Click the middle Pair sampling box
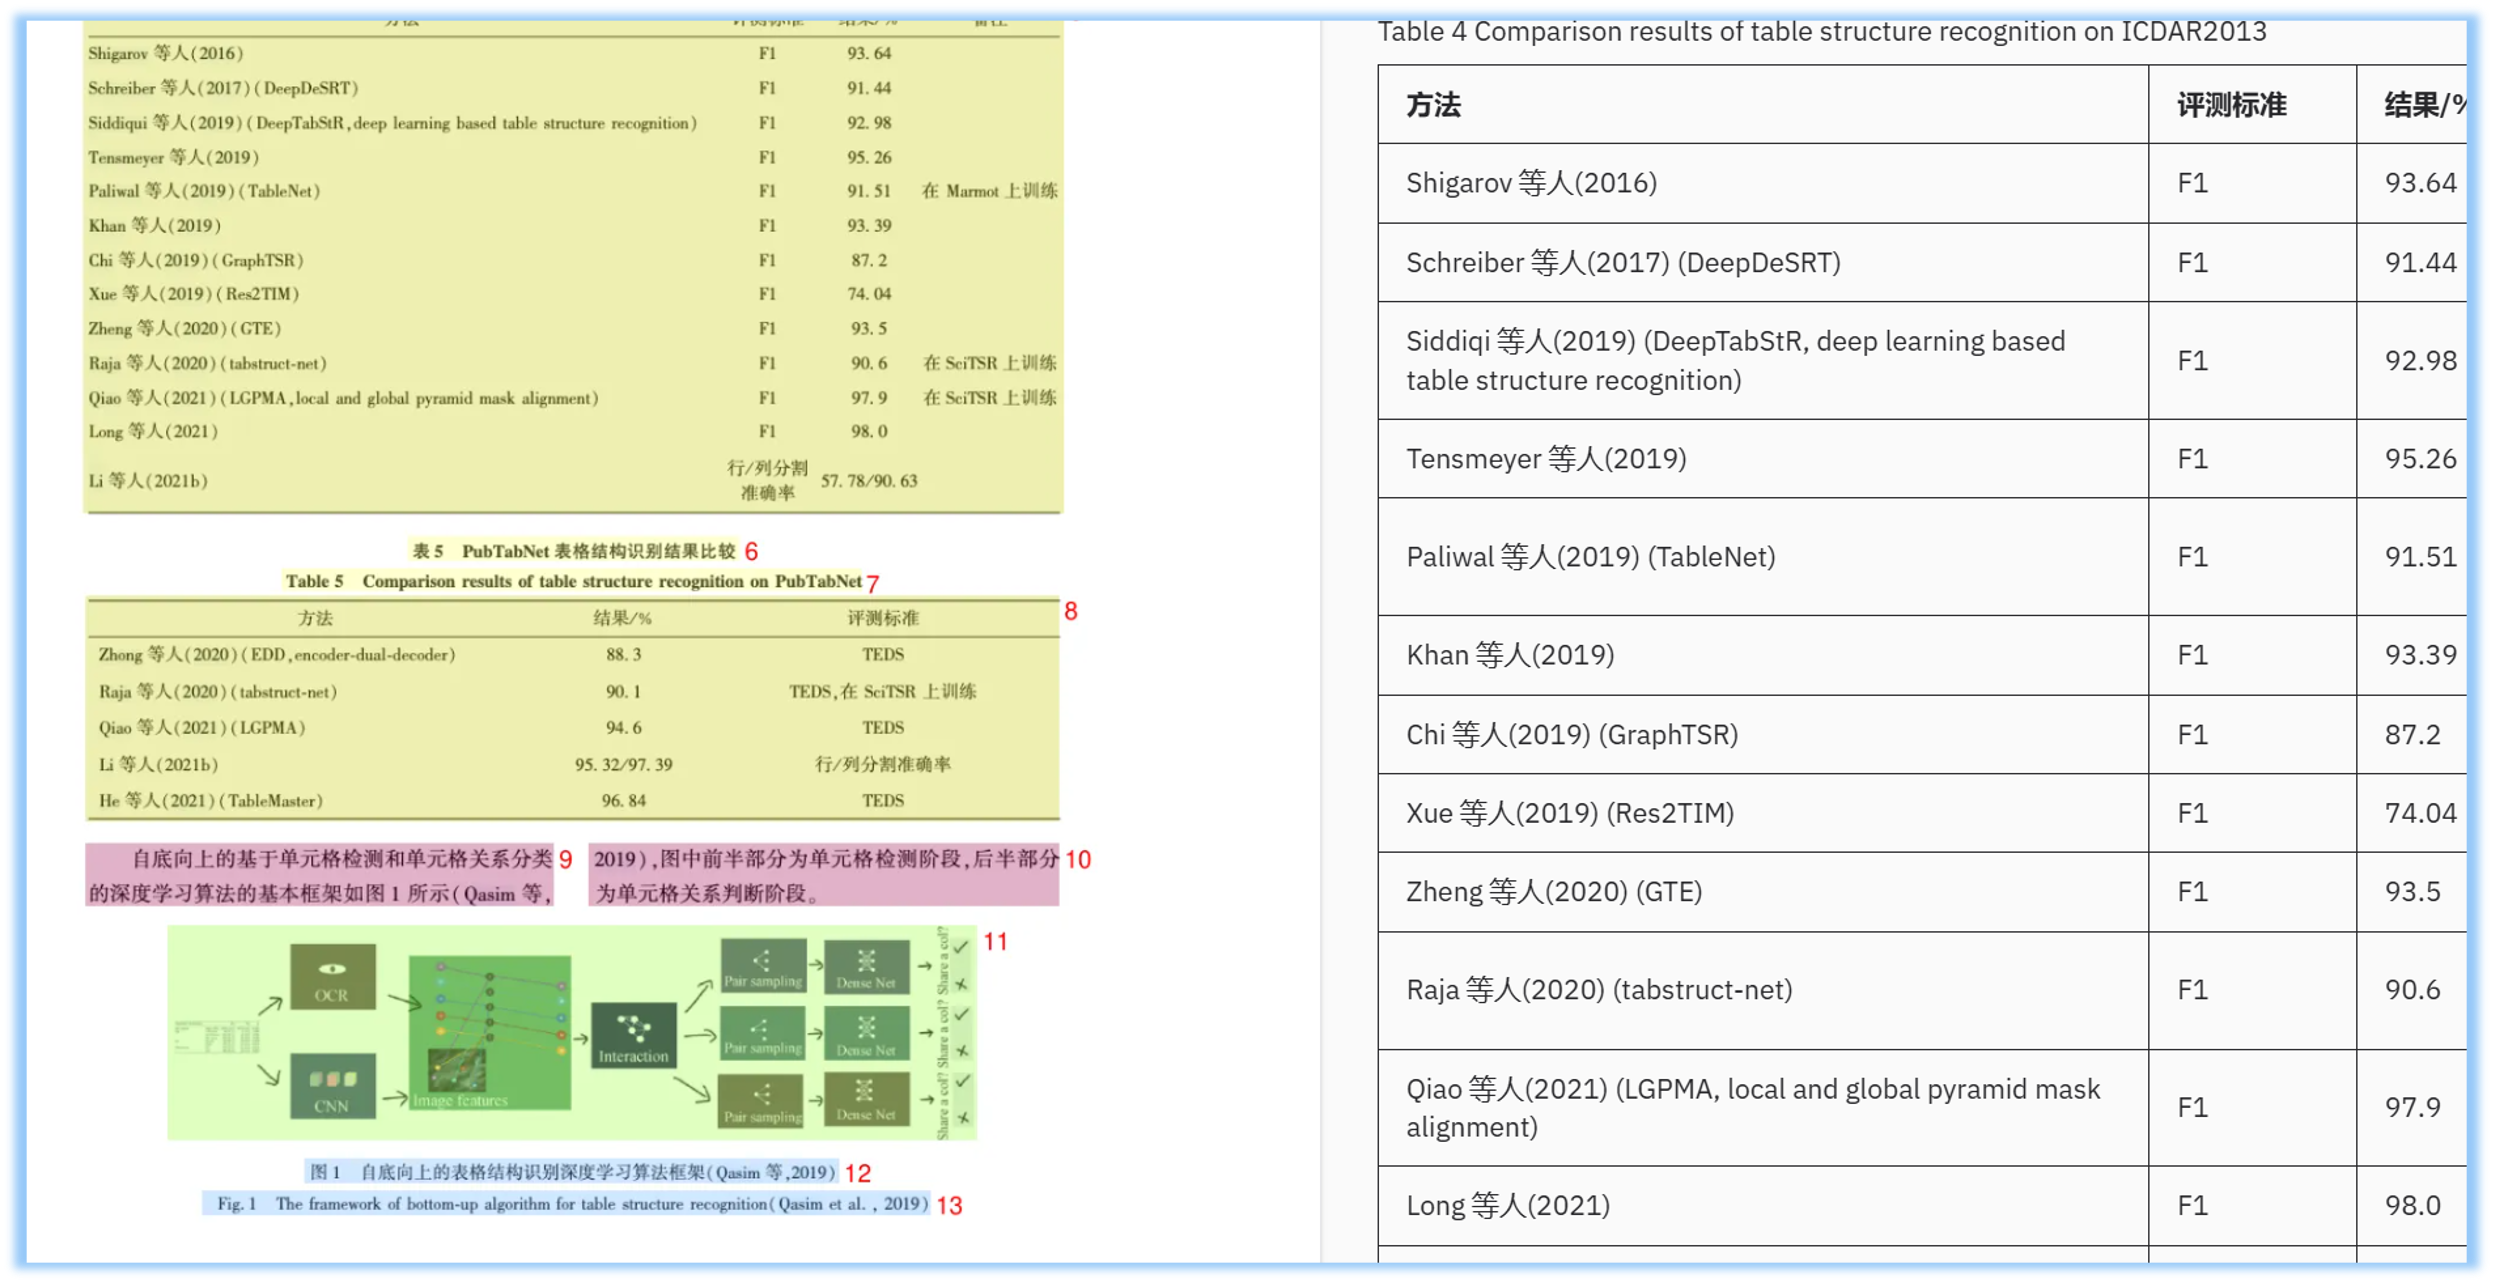 click(x=763, y=1033)
